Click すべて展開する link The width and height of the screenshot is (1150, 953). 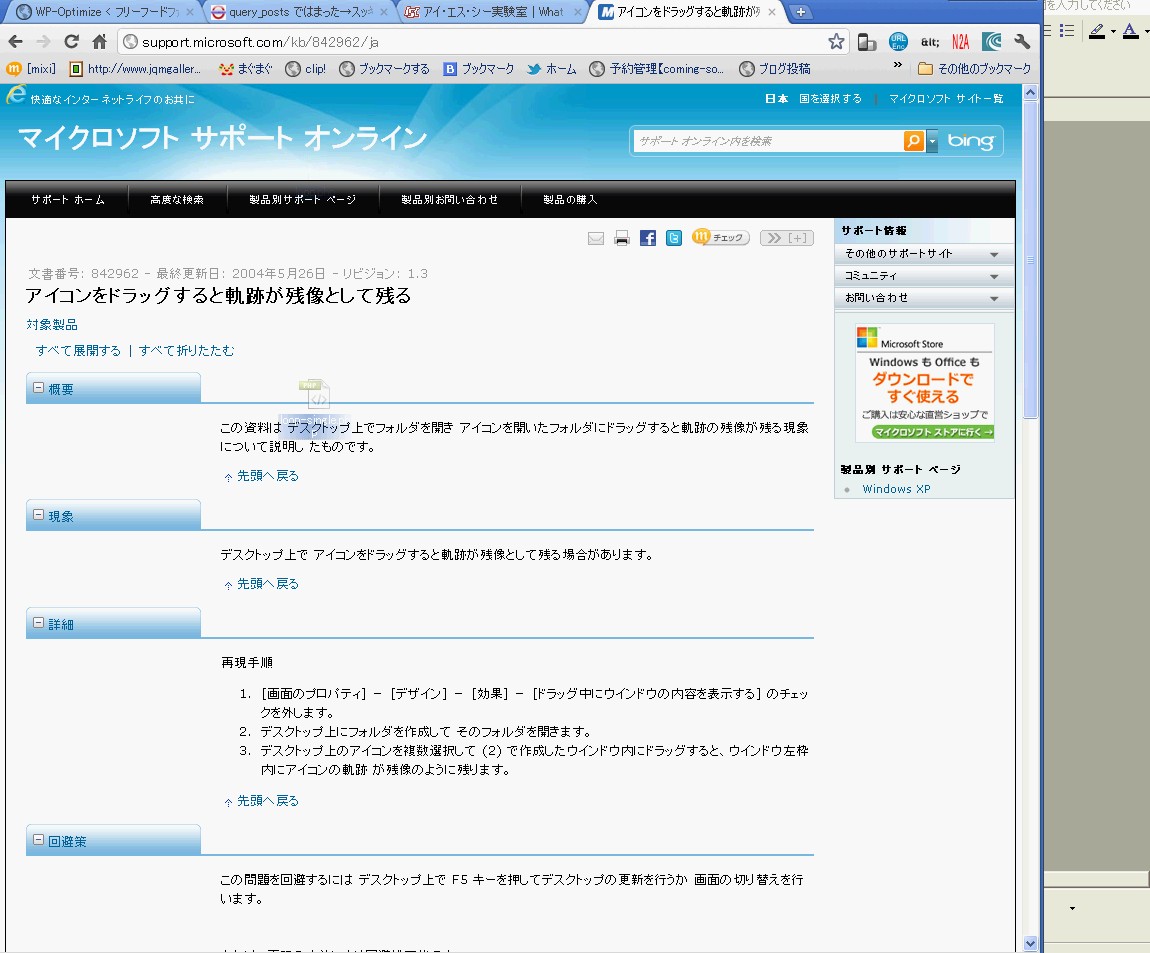(x=78, y=351)
